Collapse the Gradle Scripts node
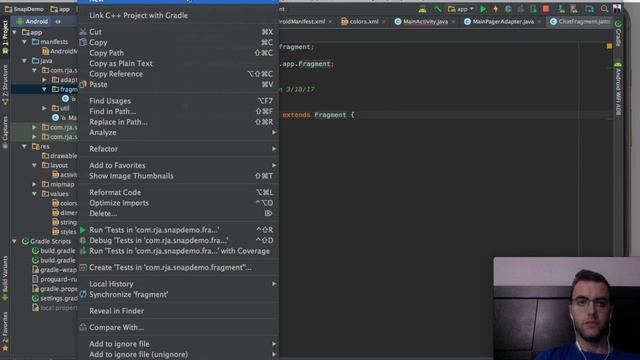Screen dimensions: 640x360 pos(15,241)
